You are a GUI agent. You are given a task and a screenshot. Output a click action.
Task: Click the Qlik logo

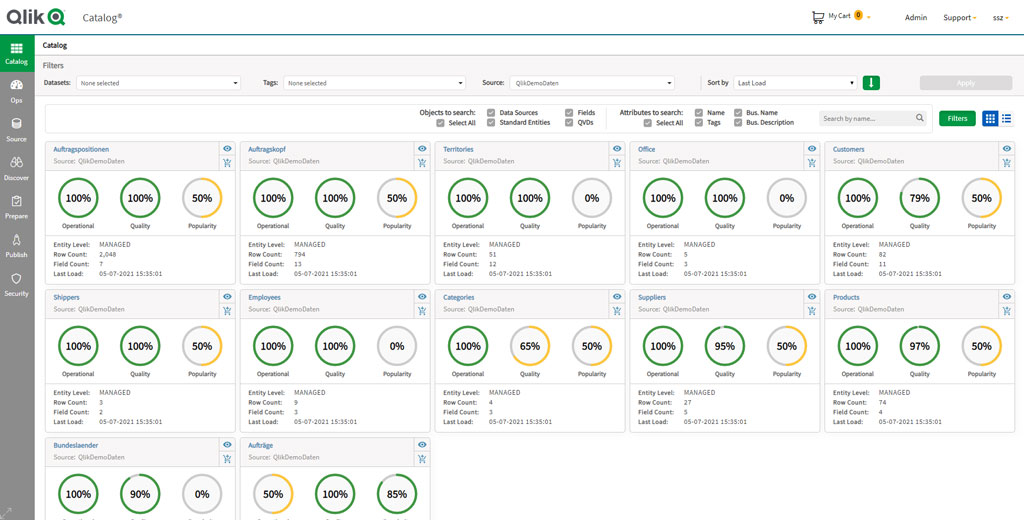[x=37, y=17]
